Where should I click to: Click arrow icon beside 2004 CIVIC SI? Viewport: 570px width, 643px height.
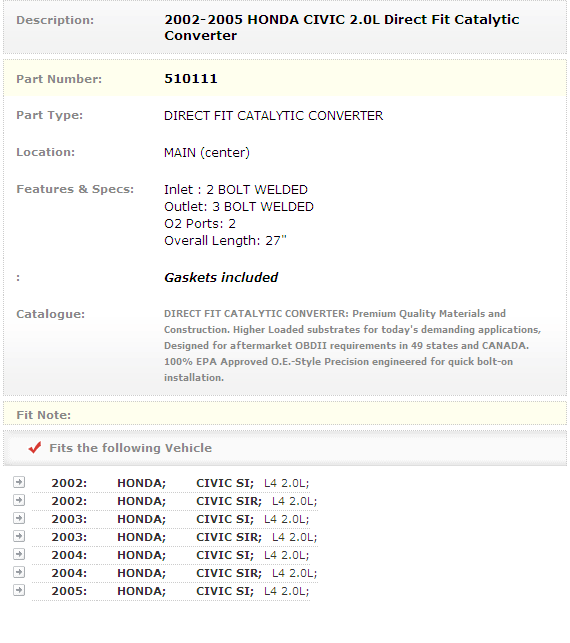(x=19, y=554)
